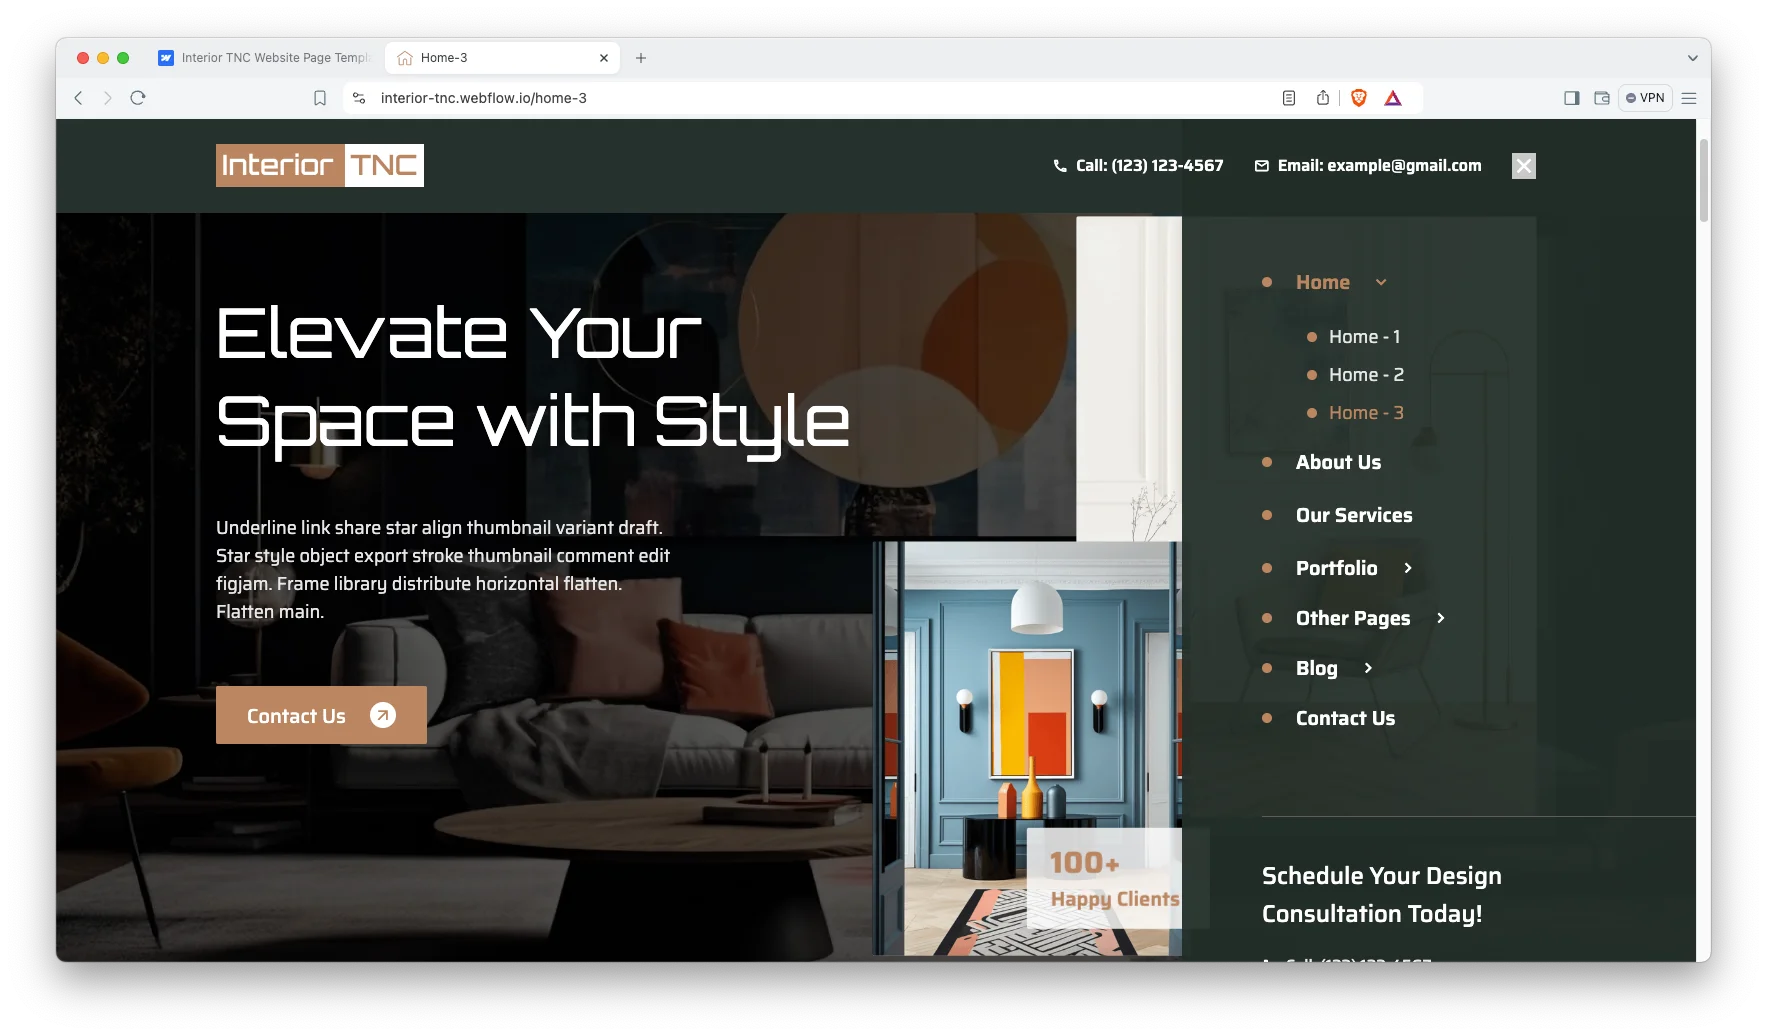Select About Us in navigation menu
Viewport: 1767px width, 1036px height.
click(1338, 462)
